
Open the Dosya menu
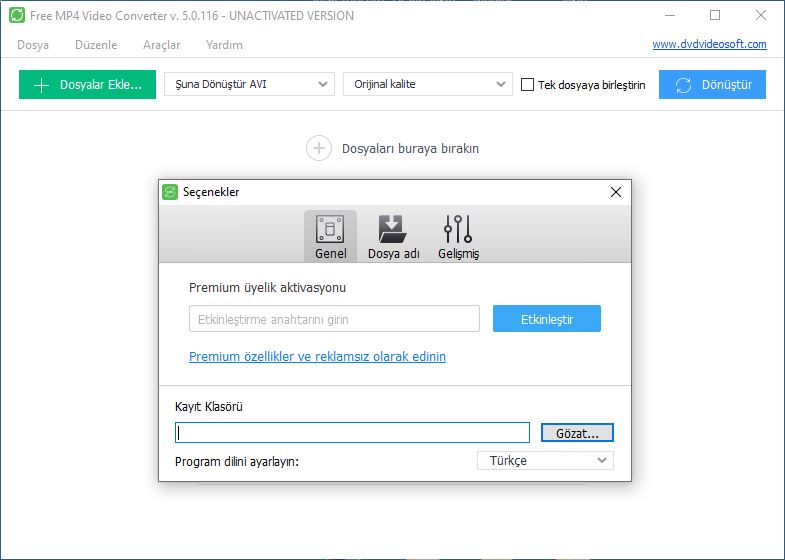(33, 45)
